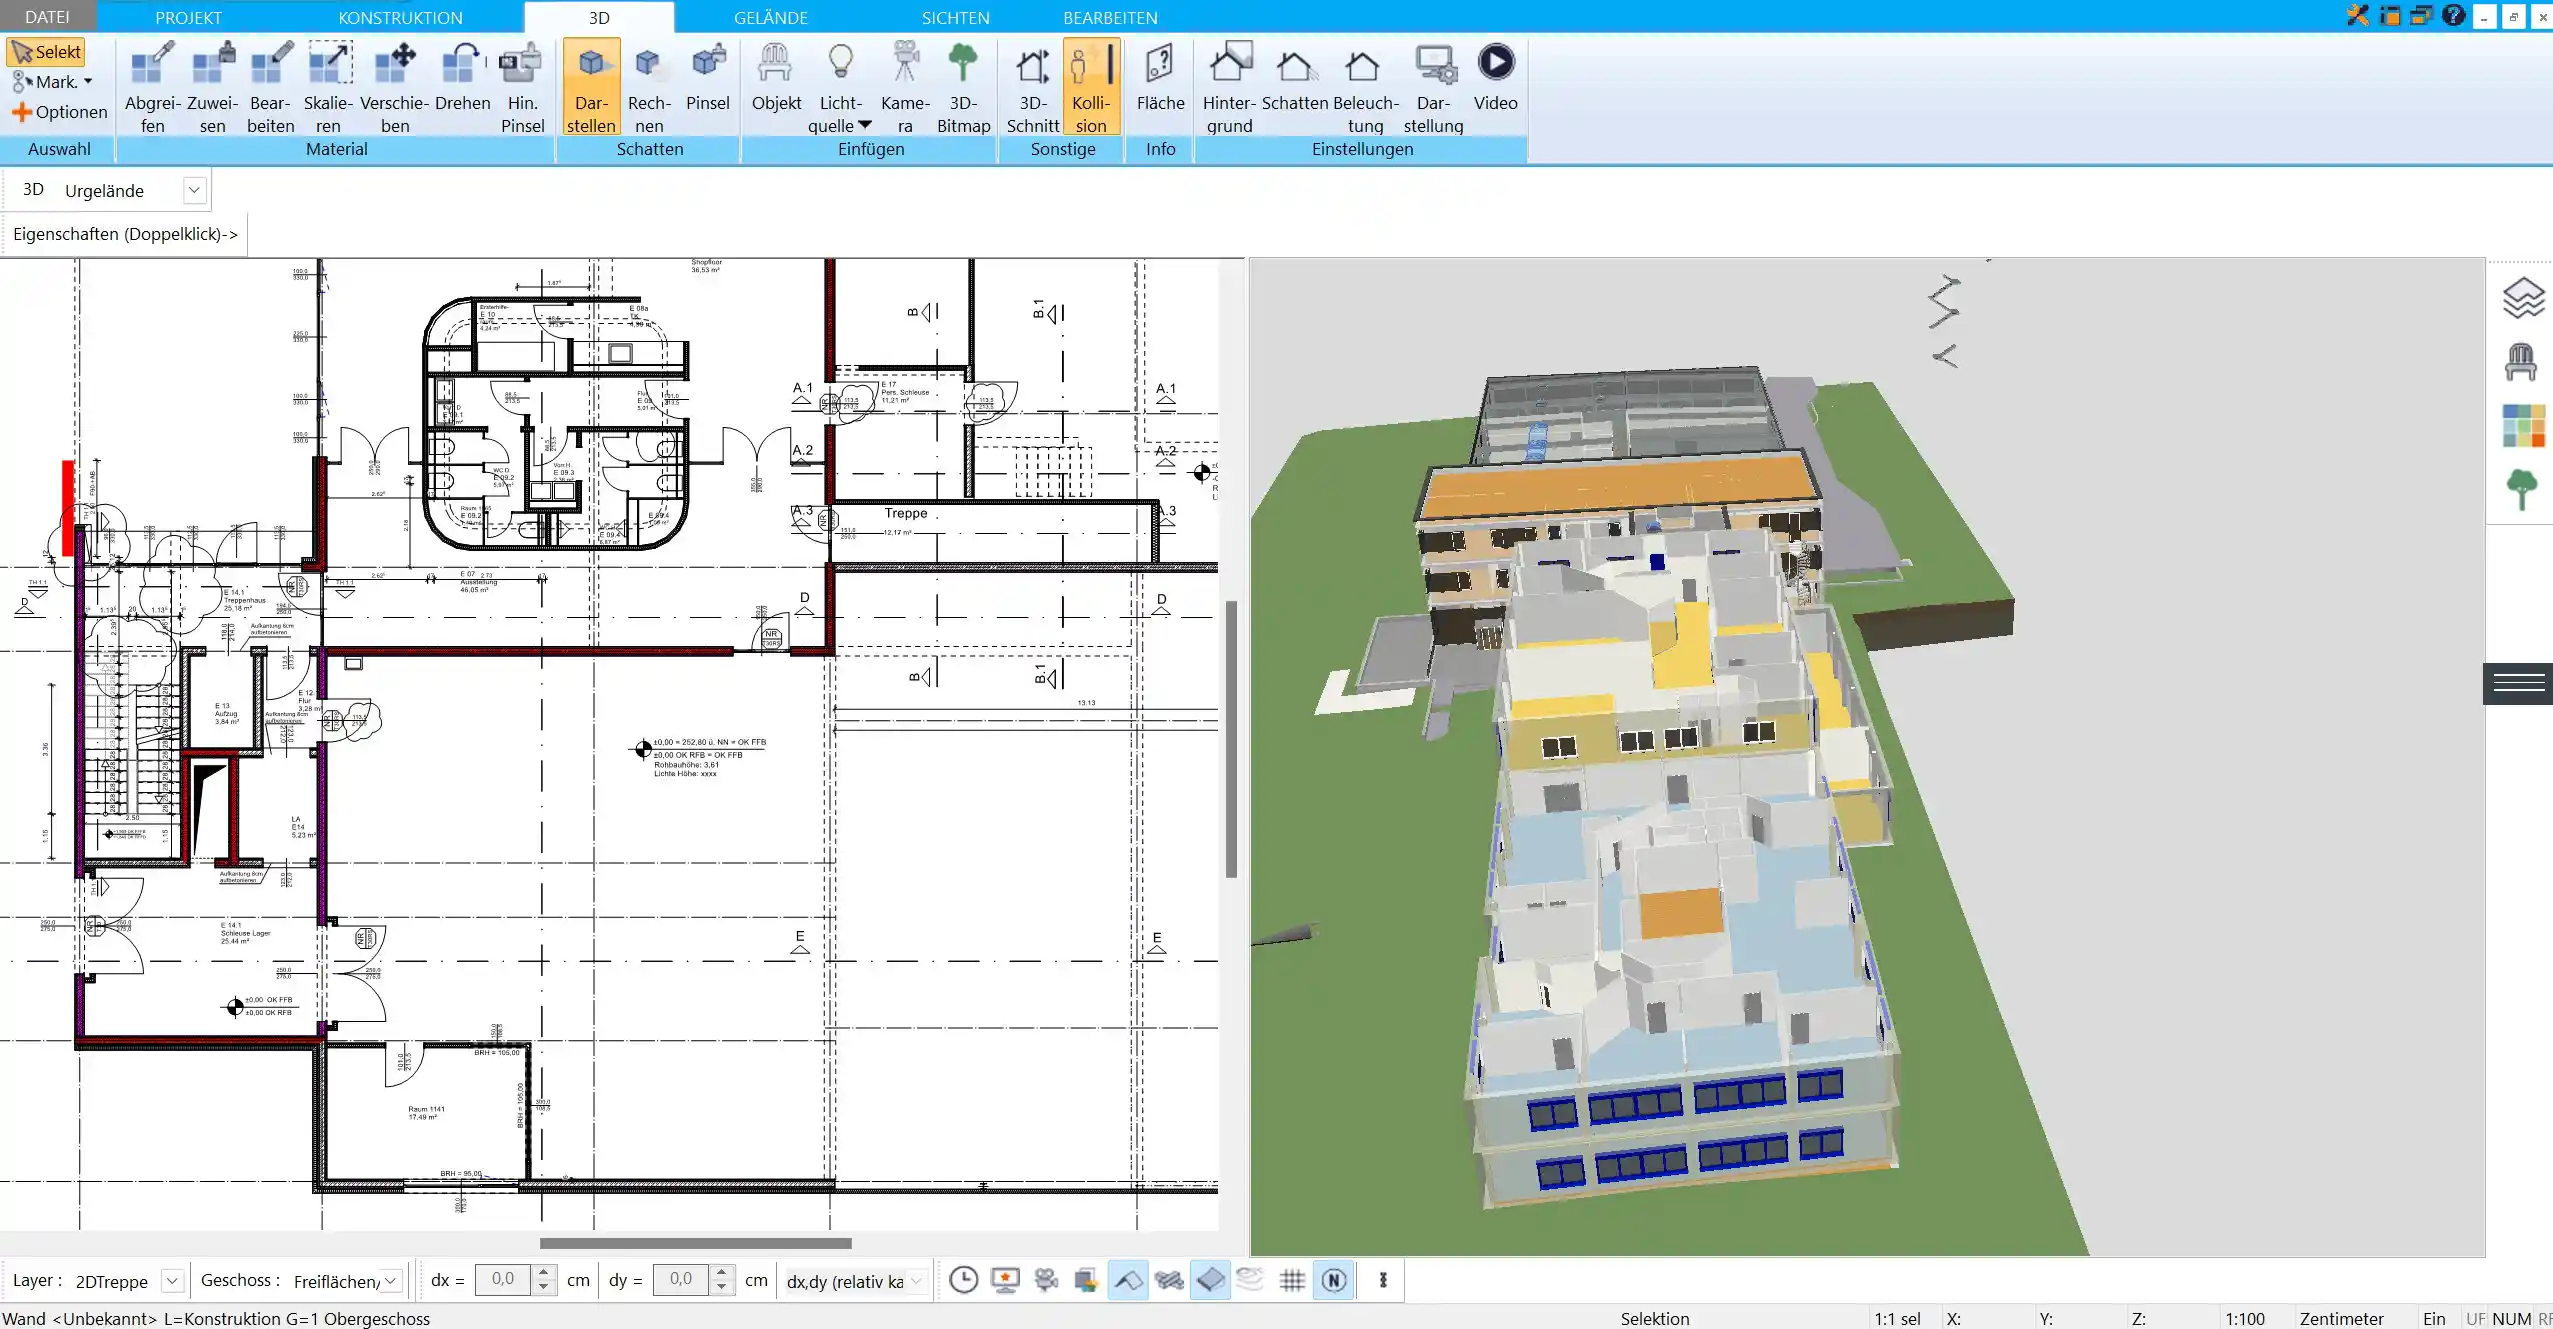The width and height of the screenshot is (2553, 1329).
Task: Insert an Objekt via chair icon
Action: (x=776, y=78)
